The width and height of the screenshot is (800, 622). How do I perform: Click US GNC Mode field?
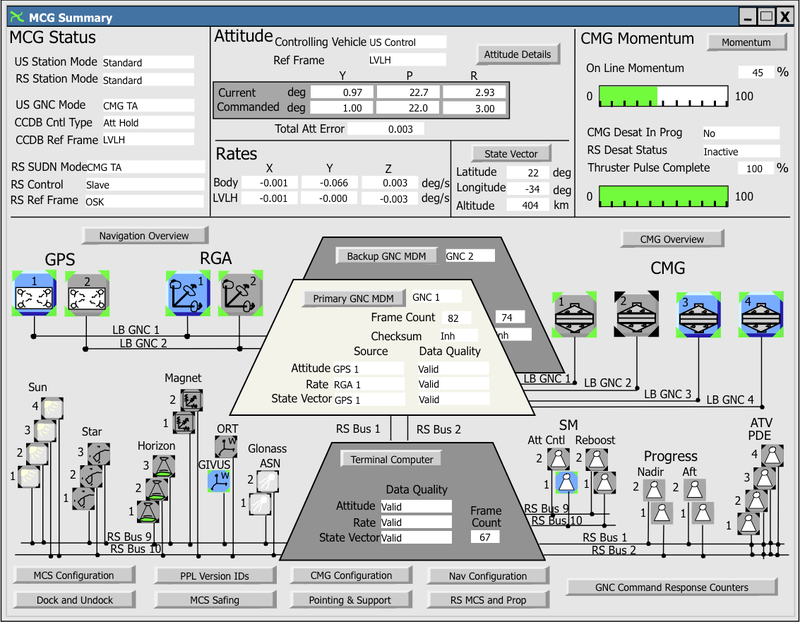coord(148,106)
